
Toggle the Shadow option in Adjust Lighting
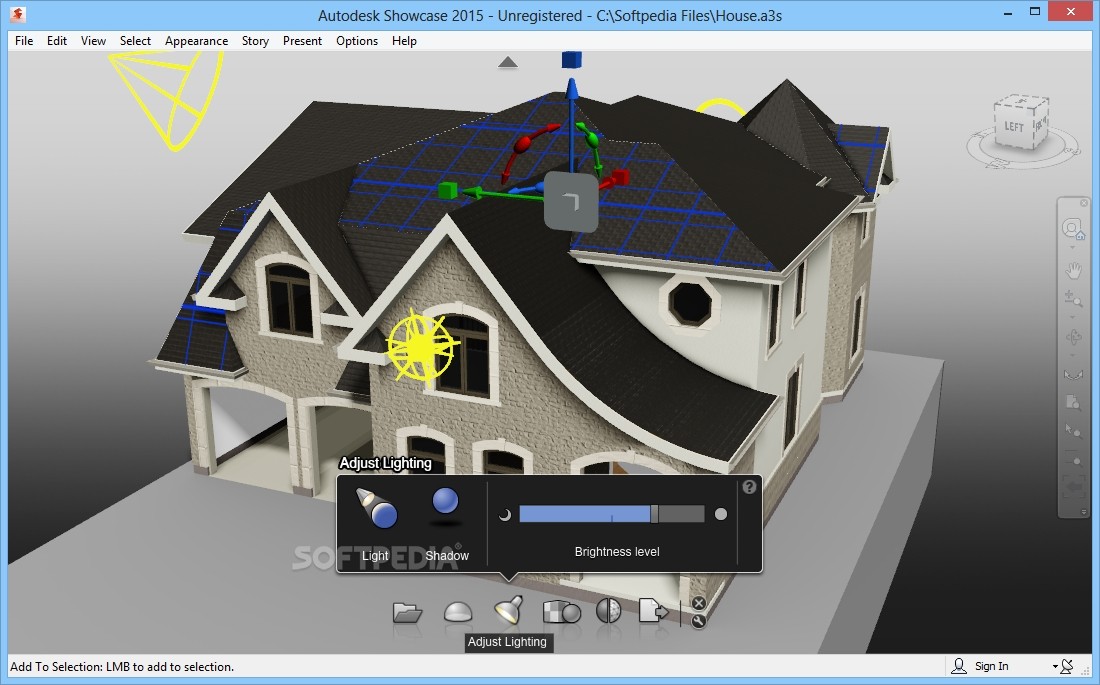click(446, 524)
